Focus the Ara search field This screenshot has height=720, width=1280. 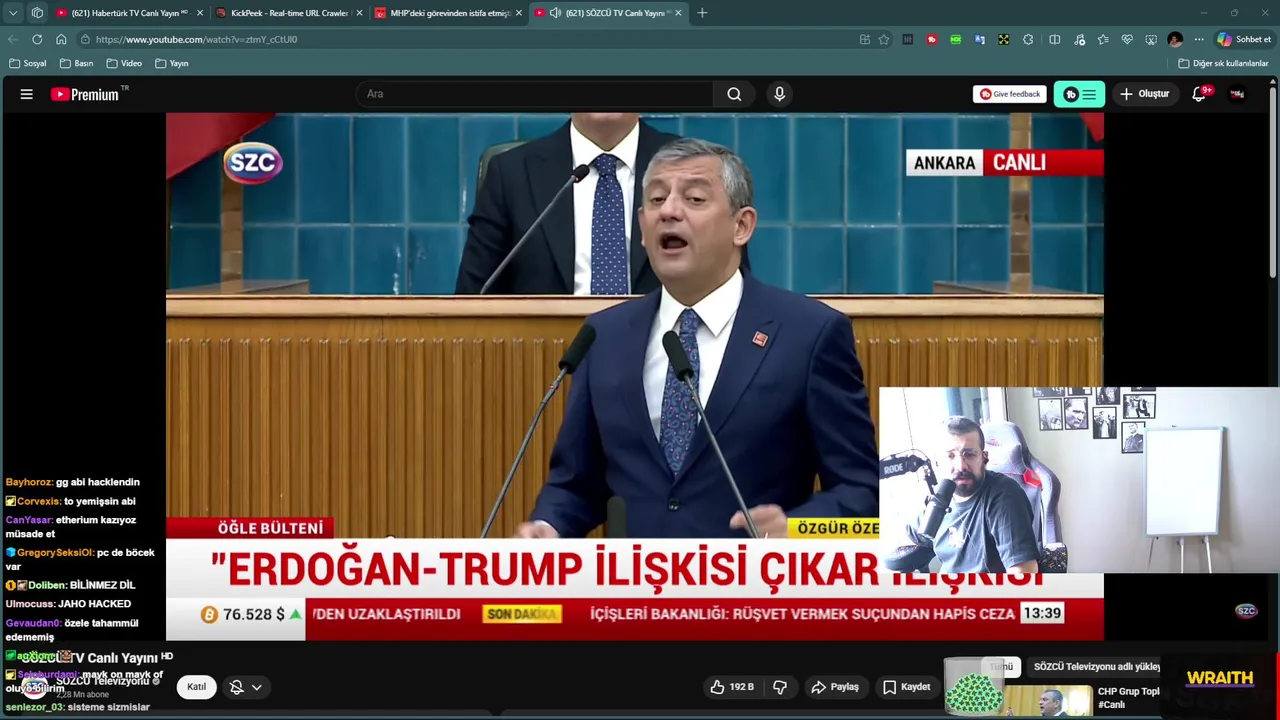tap(535, 94)
